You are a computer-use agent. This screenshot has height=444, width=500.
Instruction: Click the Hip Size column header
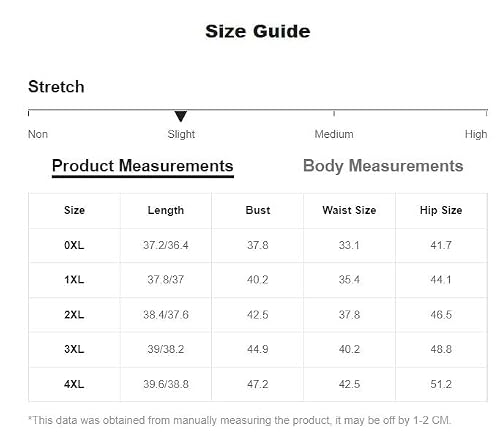(x=441, y=210)
